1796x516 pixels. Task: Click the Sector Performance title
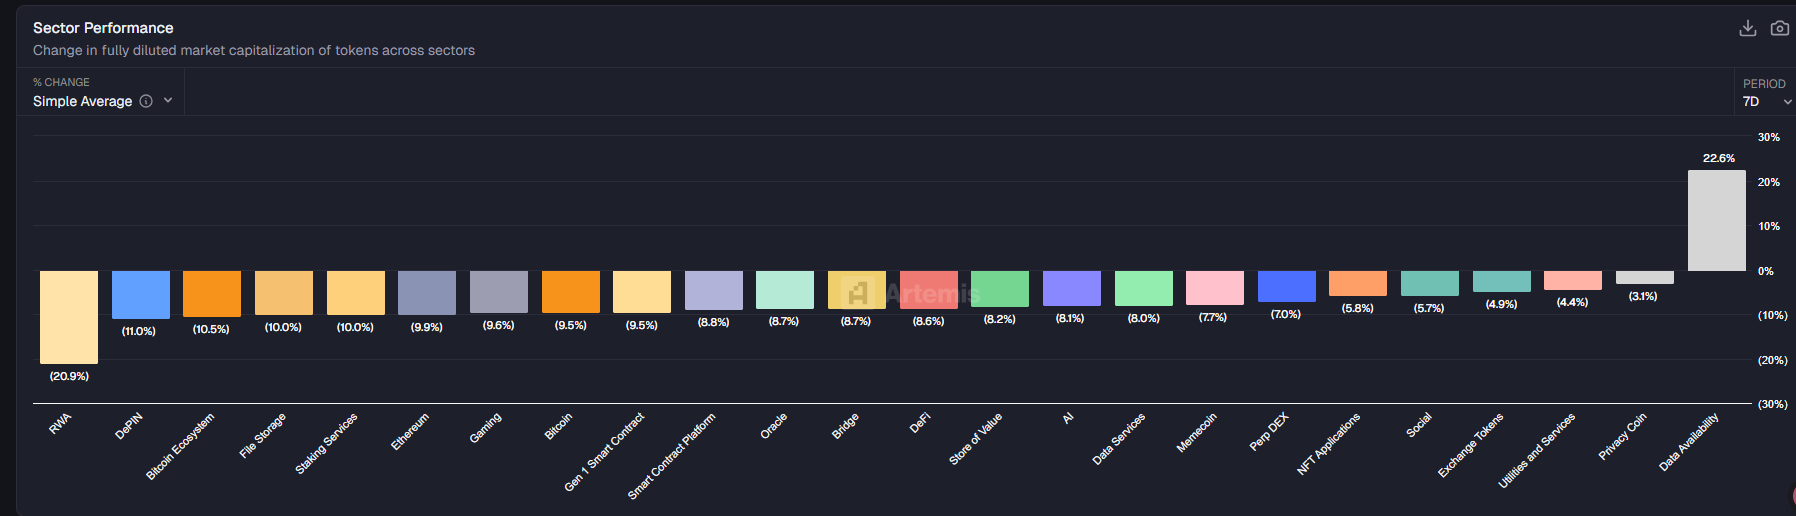(103, 28)
